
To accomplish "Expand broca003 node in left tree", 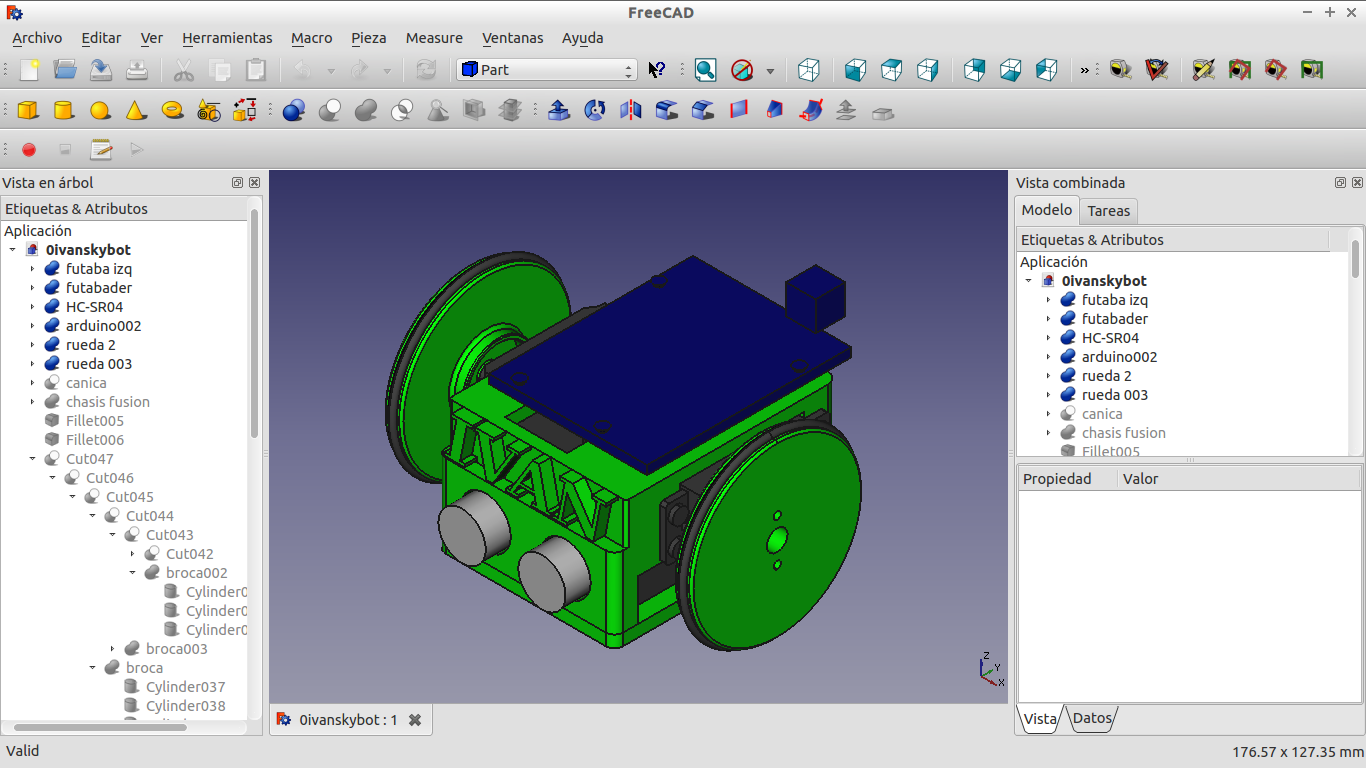I will pos(112,649).
